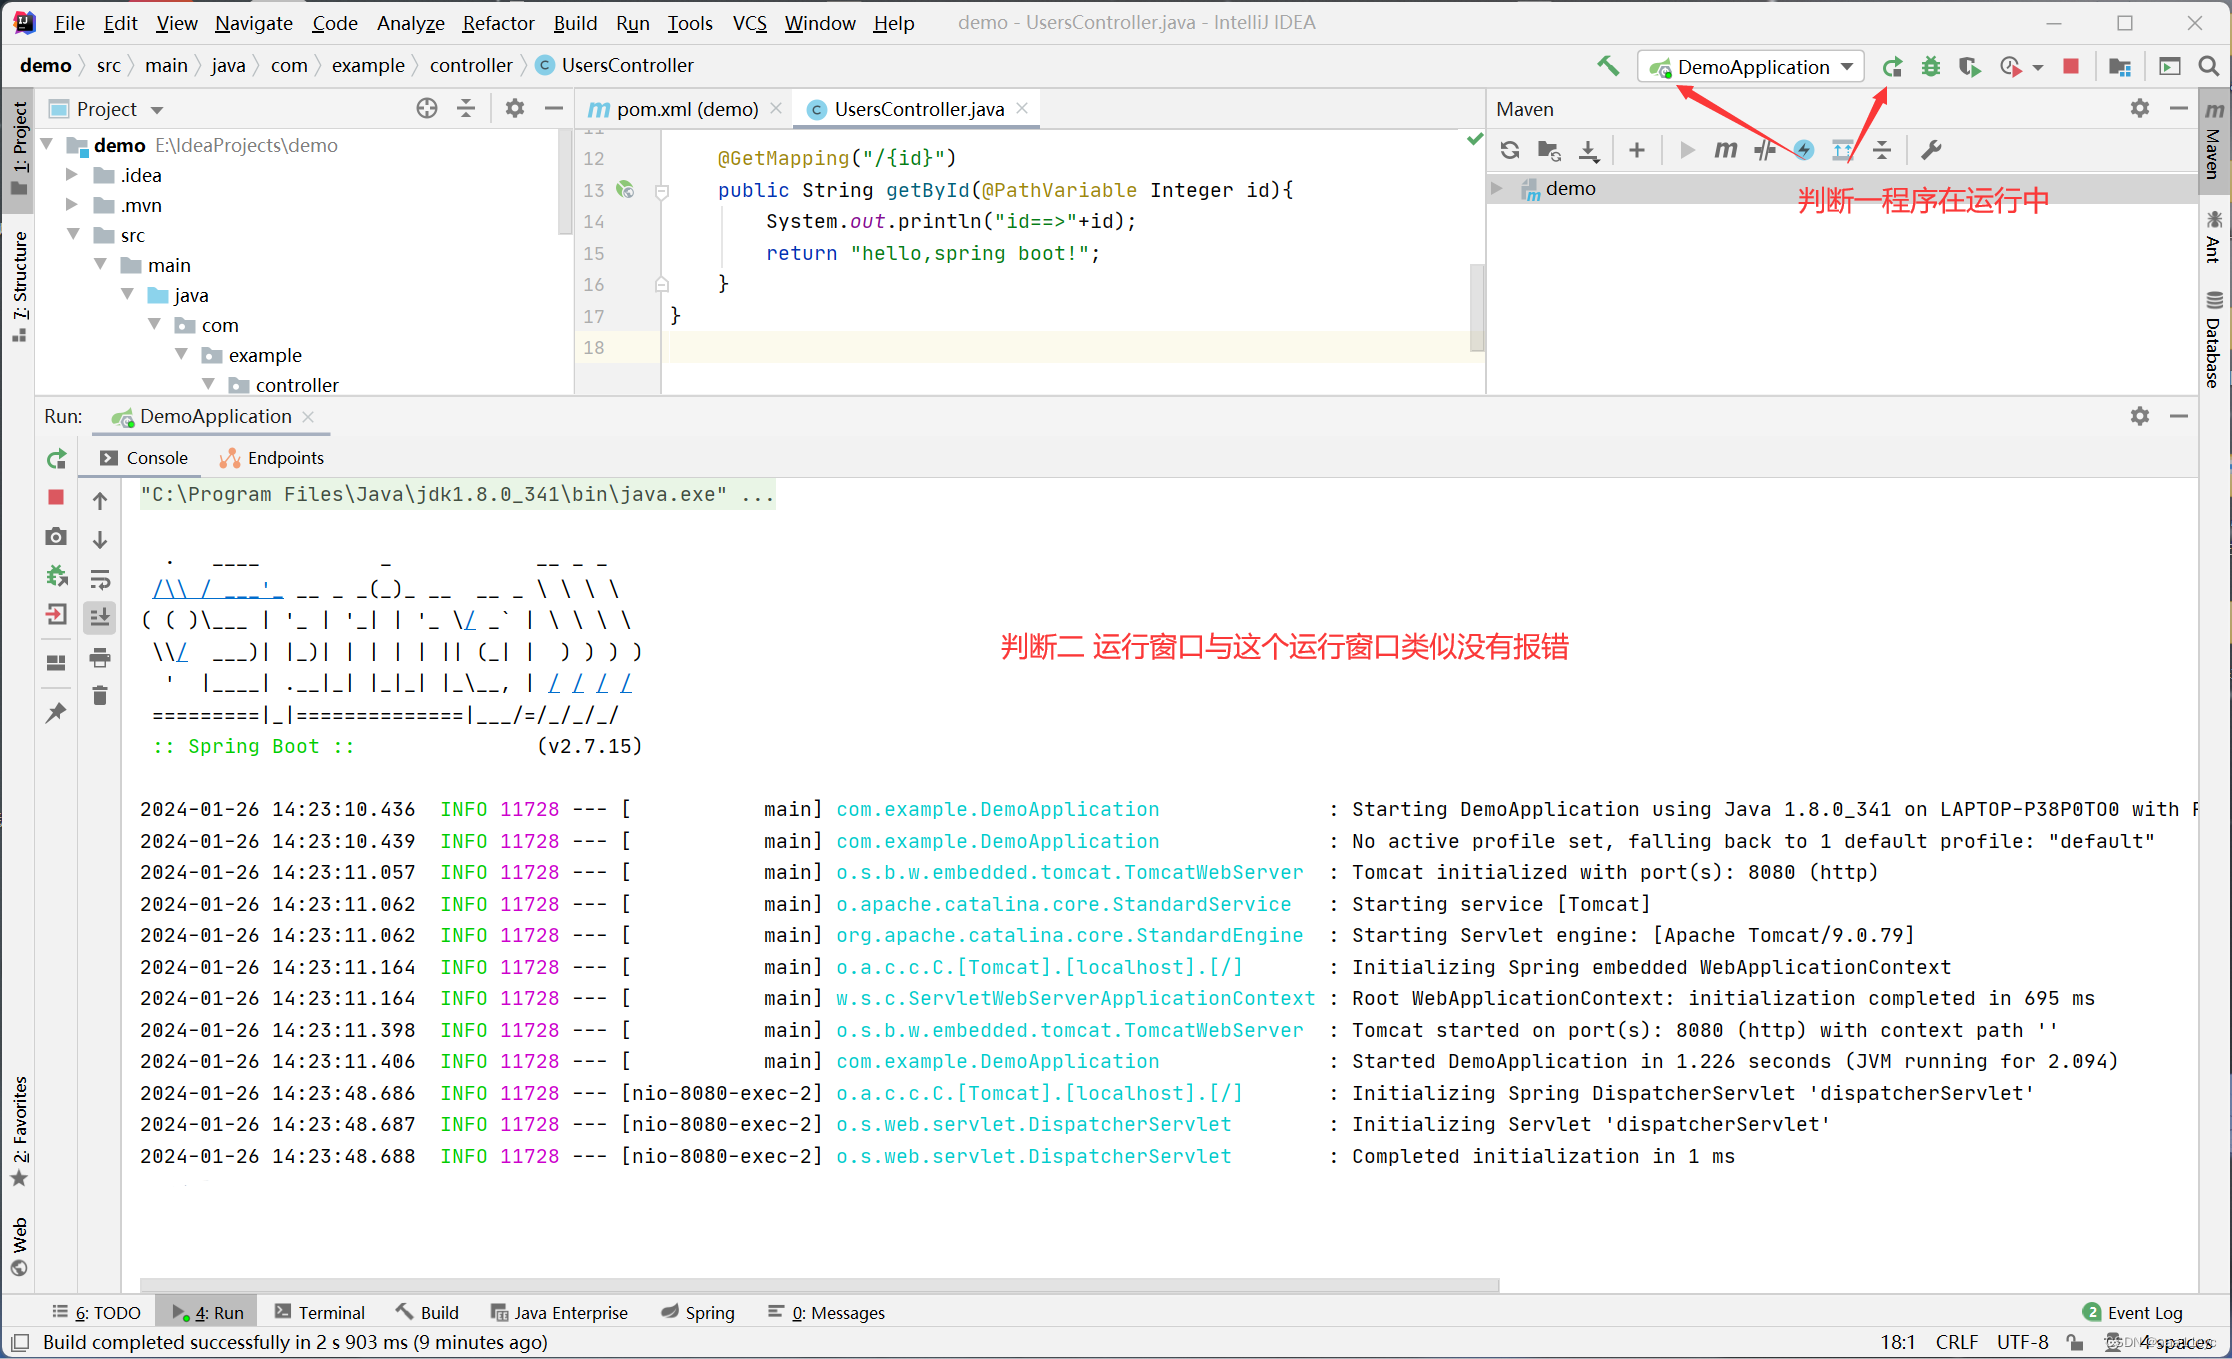Open Search Everywhere magnifier icon
This screenshot has width=2232, height=1359.
pos(2209,66)
